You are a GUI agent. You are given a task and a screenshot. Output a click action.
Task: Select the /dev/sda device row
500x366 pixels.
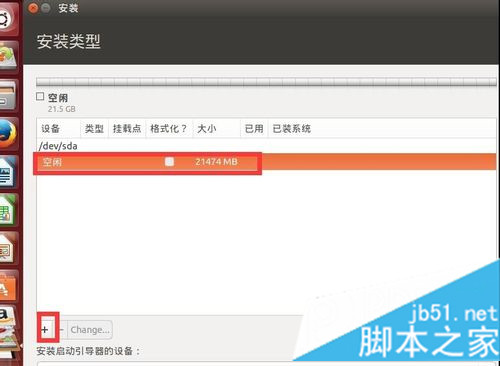(266, 146)
